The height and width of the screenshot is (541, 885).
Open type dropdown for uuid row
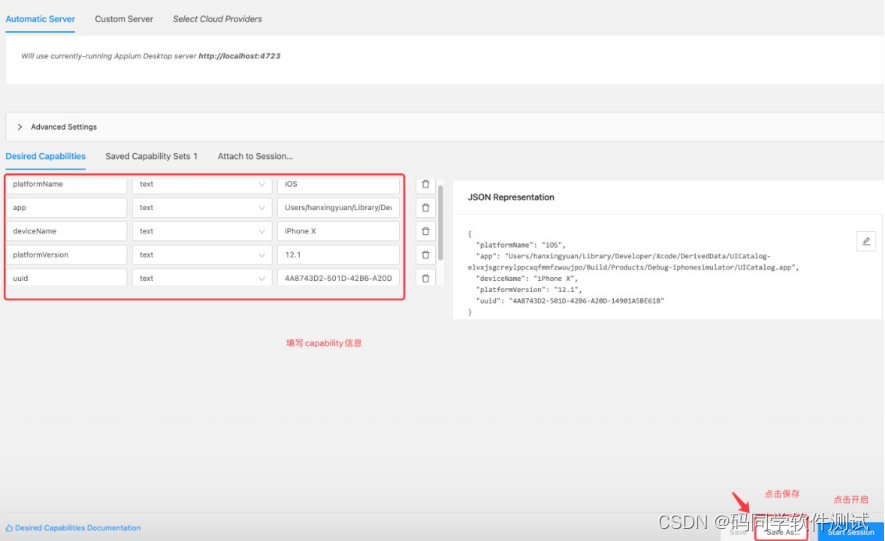202,278
